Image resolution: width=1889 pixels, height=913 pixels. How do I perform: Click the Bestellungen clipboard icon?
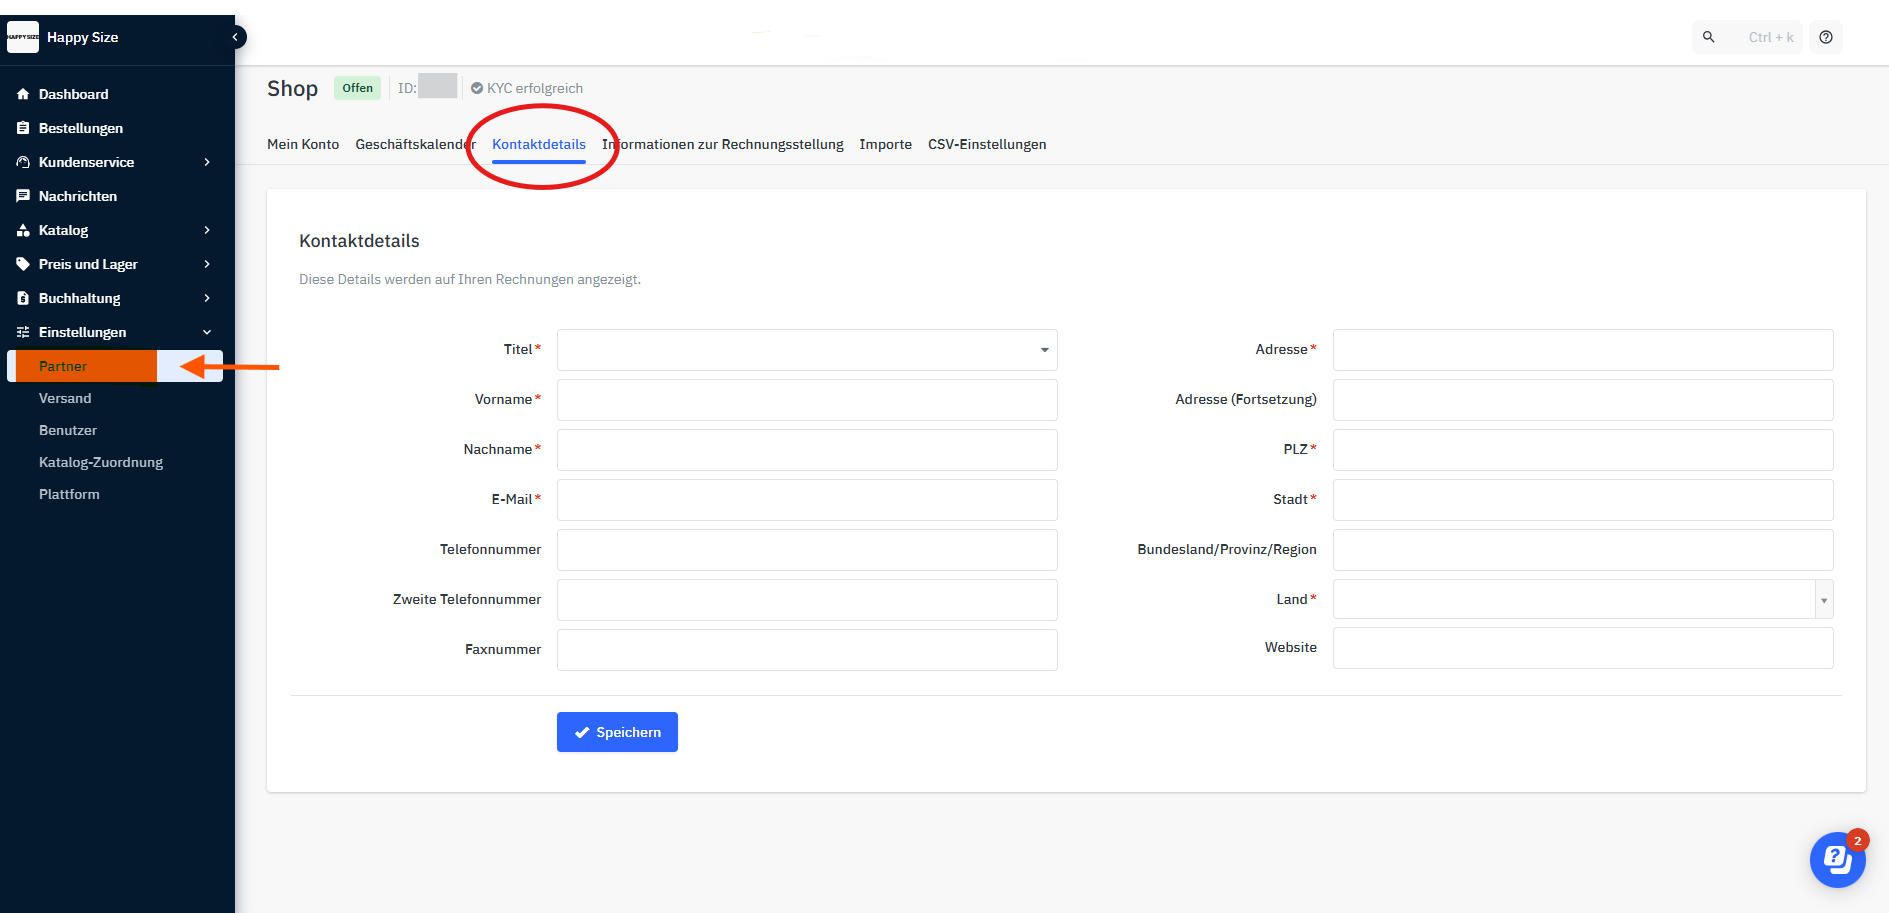23,128
